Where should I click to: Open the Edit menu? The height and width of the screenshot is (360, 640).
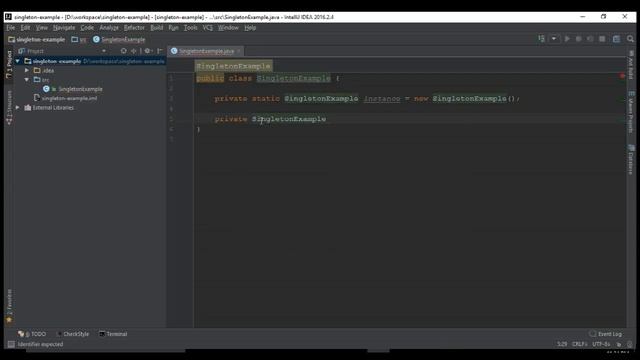pos(25,28)
